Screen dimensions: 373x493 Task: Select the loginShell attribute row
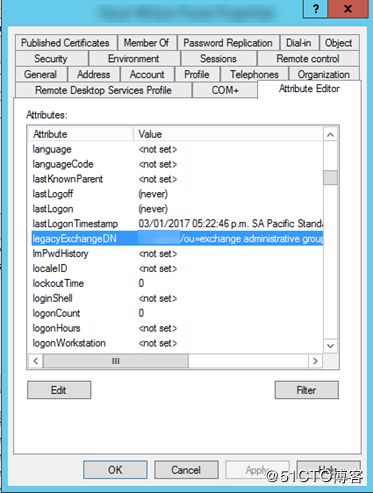pyautogui.click(x=176, y=298)
